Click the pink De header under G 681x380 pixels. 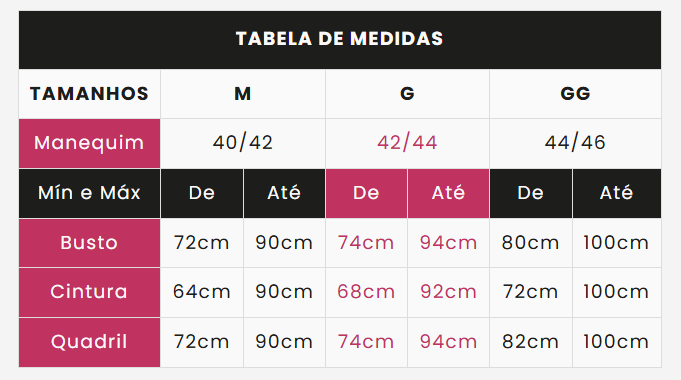[x=366, y=193]
